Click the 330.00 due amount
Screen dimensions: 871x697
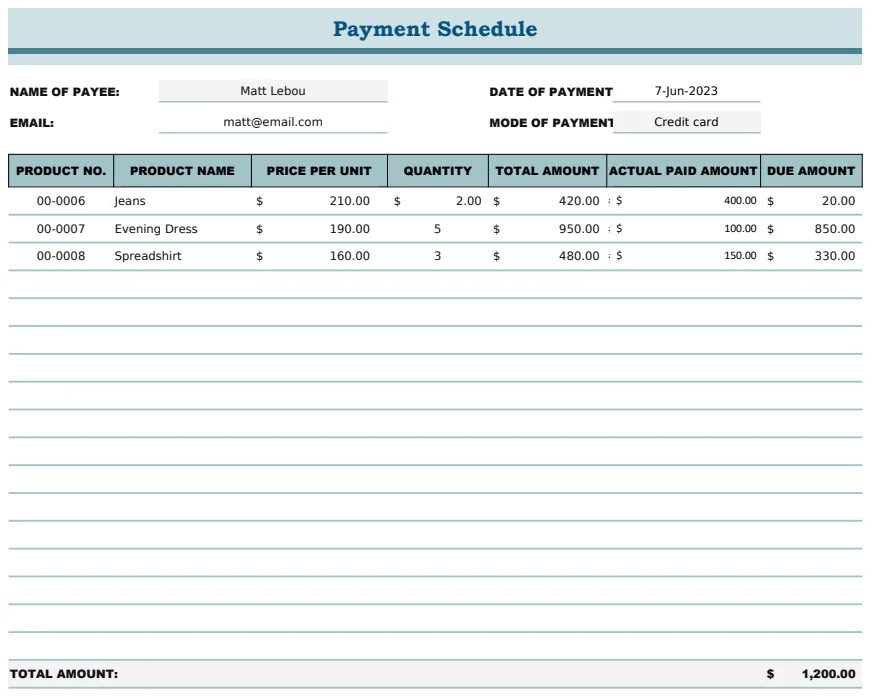click(834, 256)
